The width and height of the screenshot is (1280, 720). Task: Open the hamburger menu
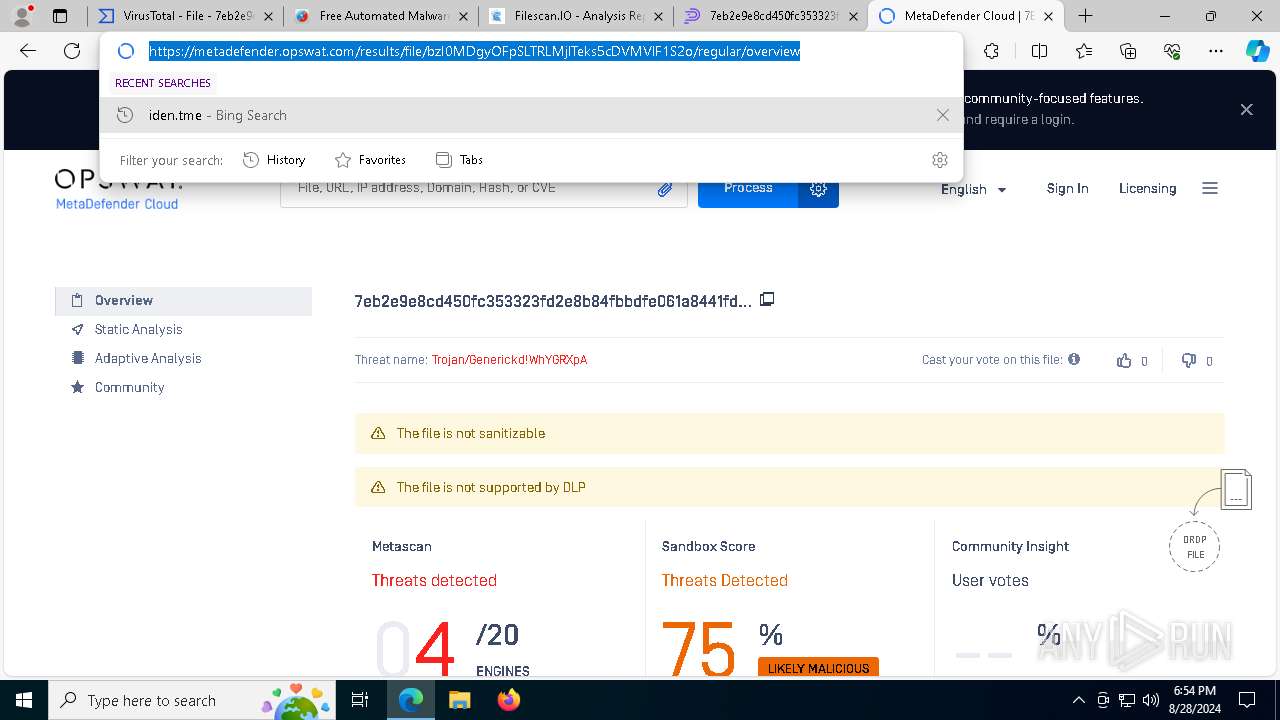click(1210, 188)
